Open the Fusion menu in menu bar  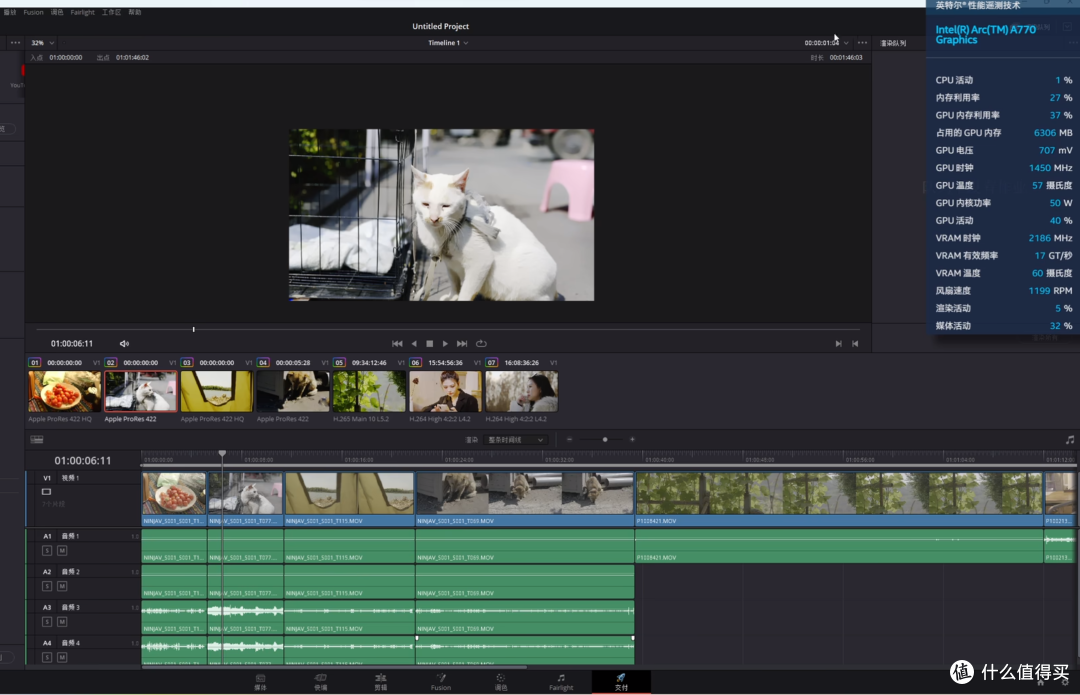tap(33, 12)
